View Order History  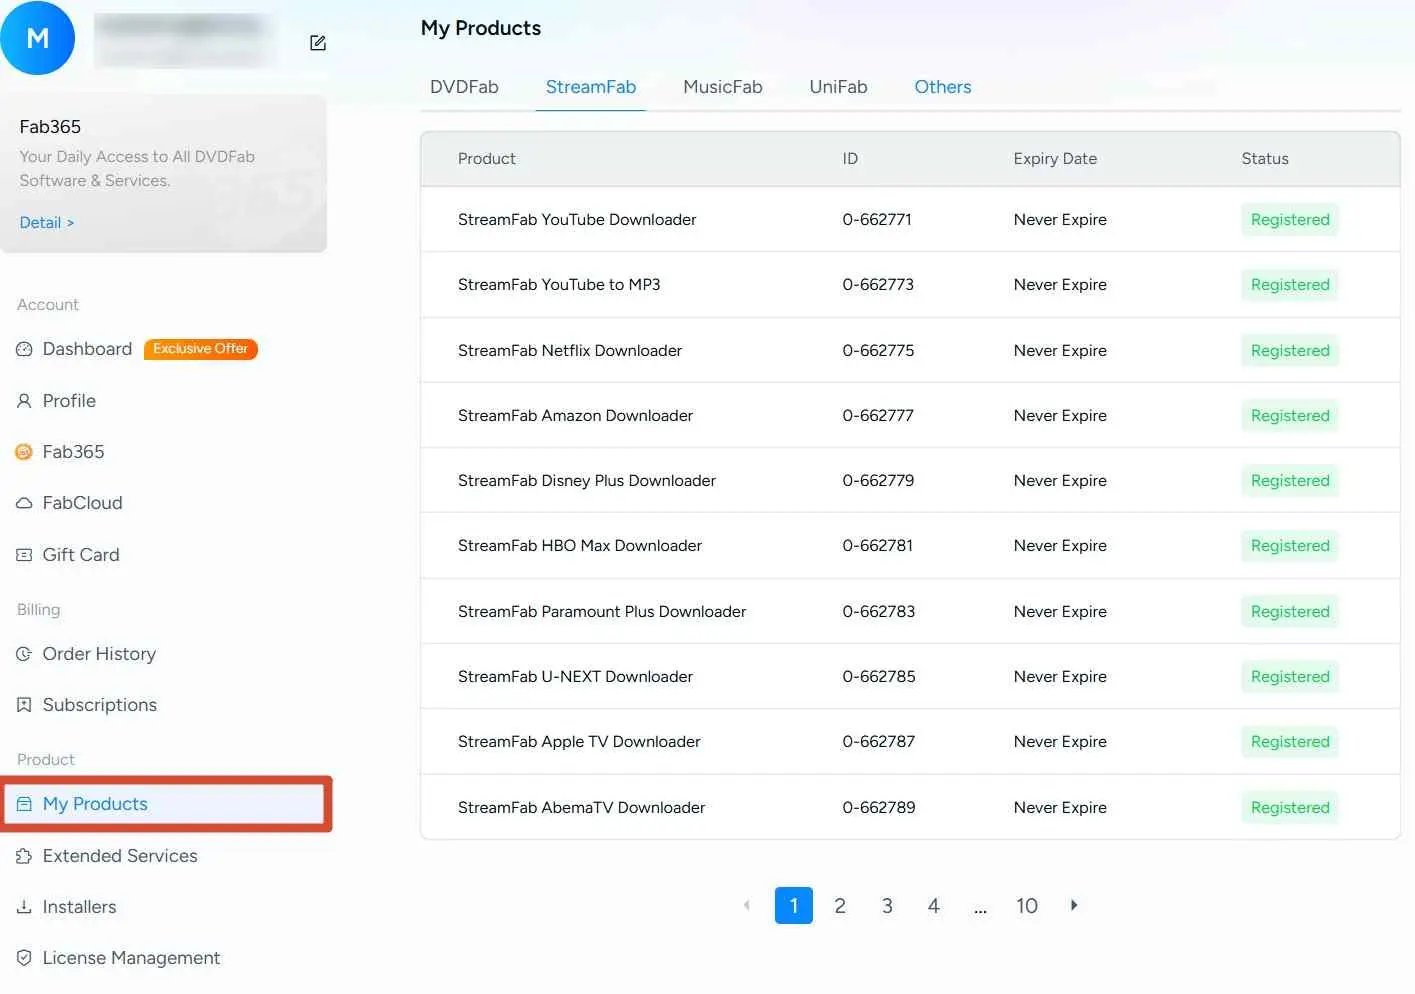(99, 654)
